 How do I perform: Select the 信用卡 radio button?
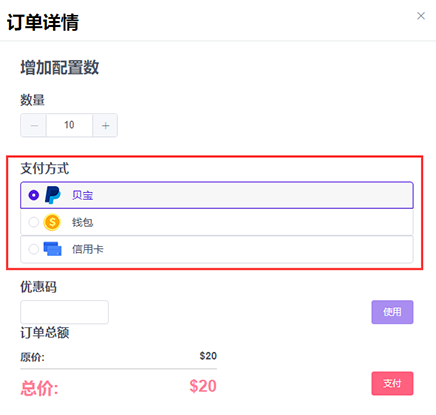[34, 249]
